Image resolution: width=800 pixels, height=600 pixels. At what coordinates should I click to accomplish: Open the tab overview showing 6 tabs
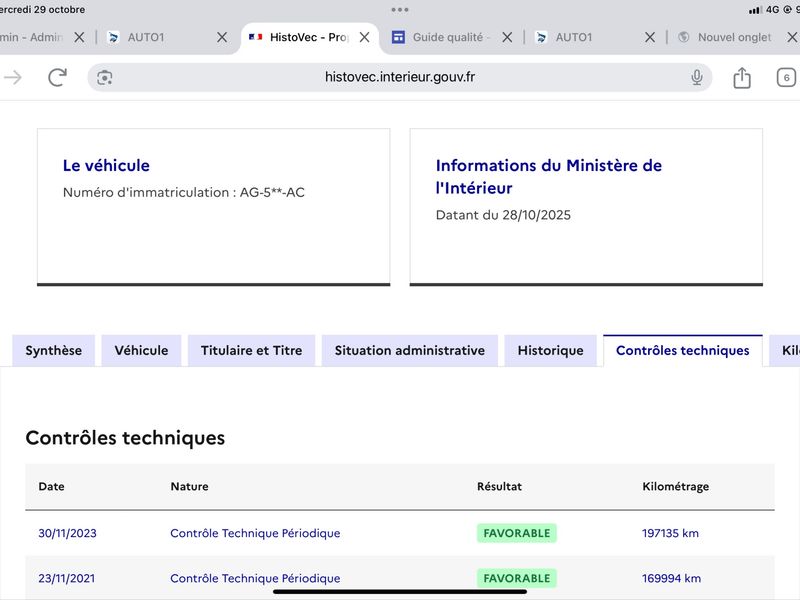pyautogui.click(x=786, y=77)
